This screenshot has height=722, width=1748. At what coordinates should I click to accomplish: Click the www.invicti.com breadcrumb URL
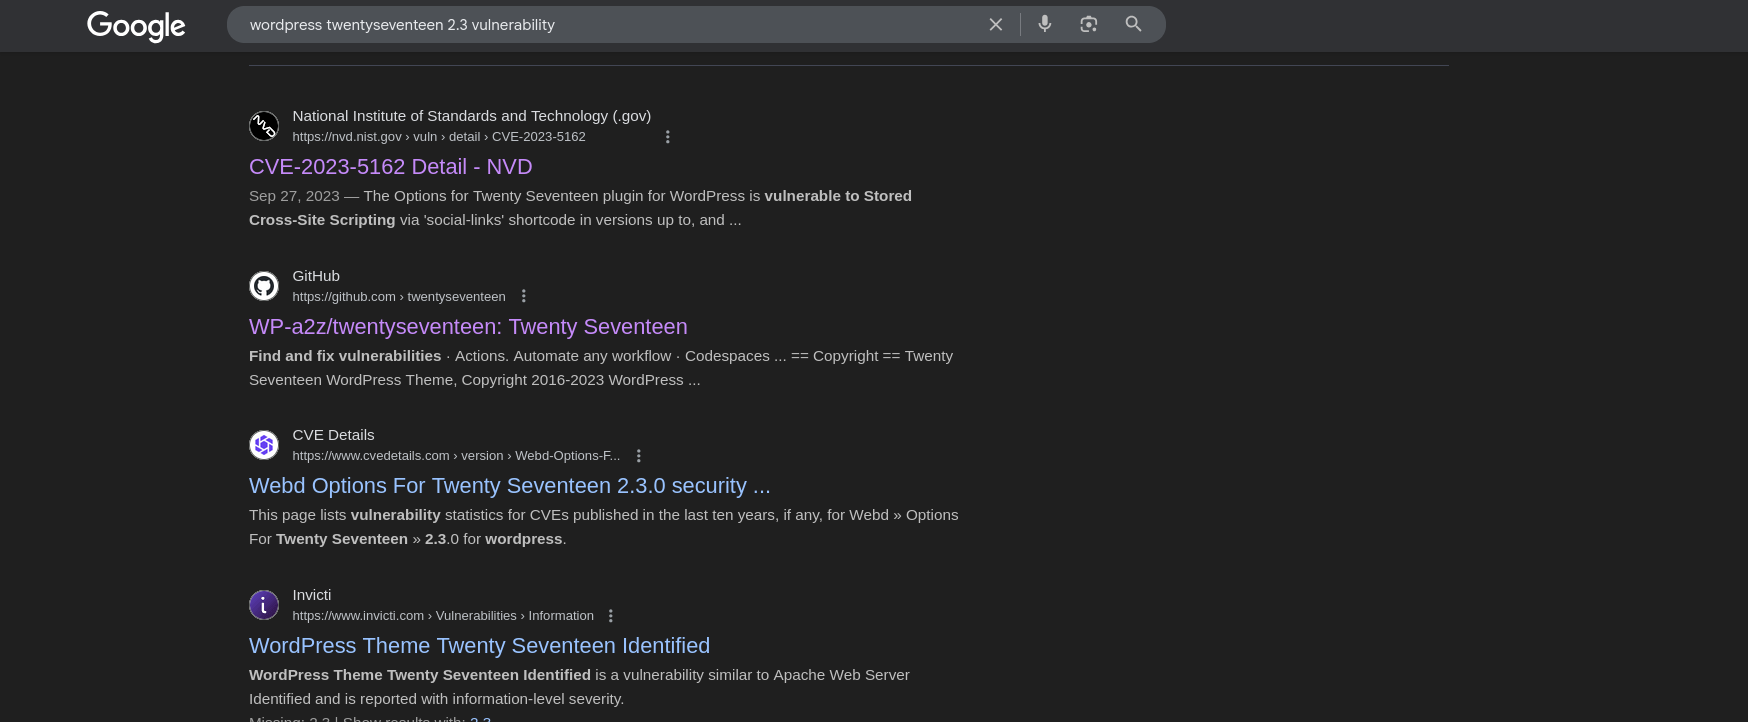coord(442,616)
